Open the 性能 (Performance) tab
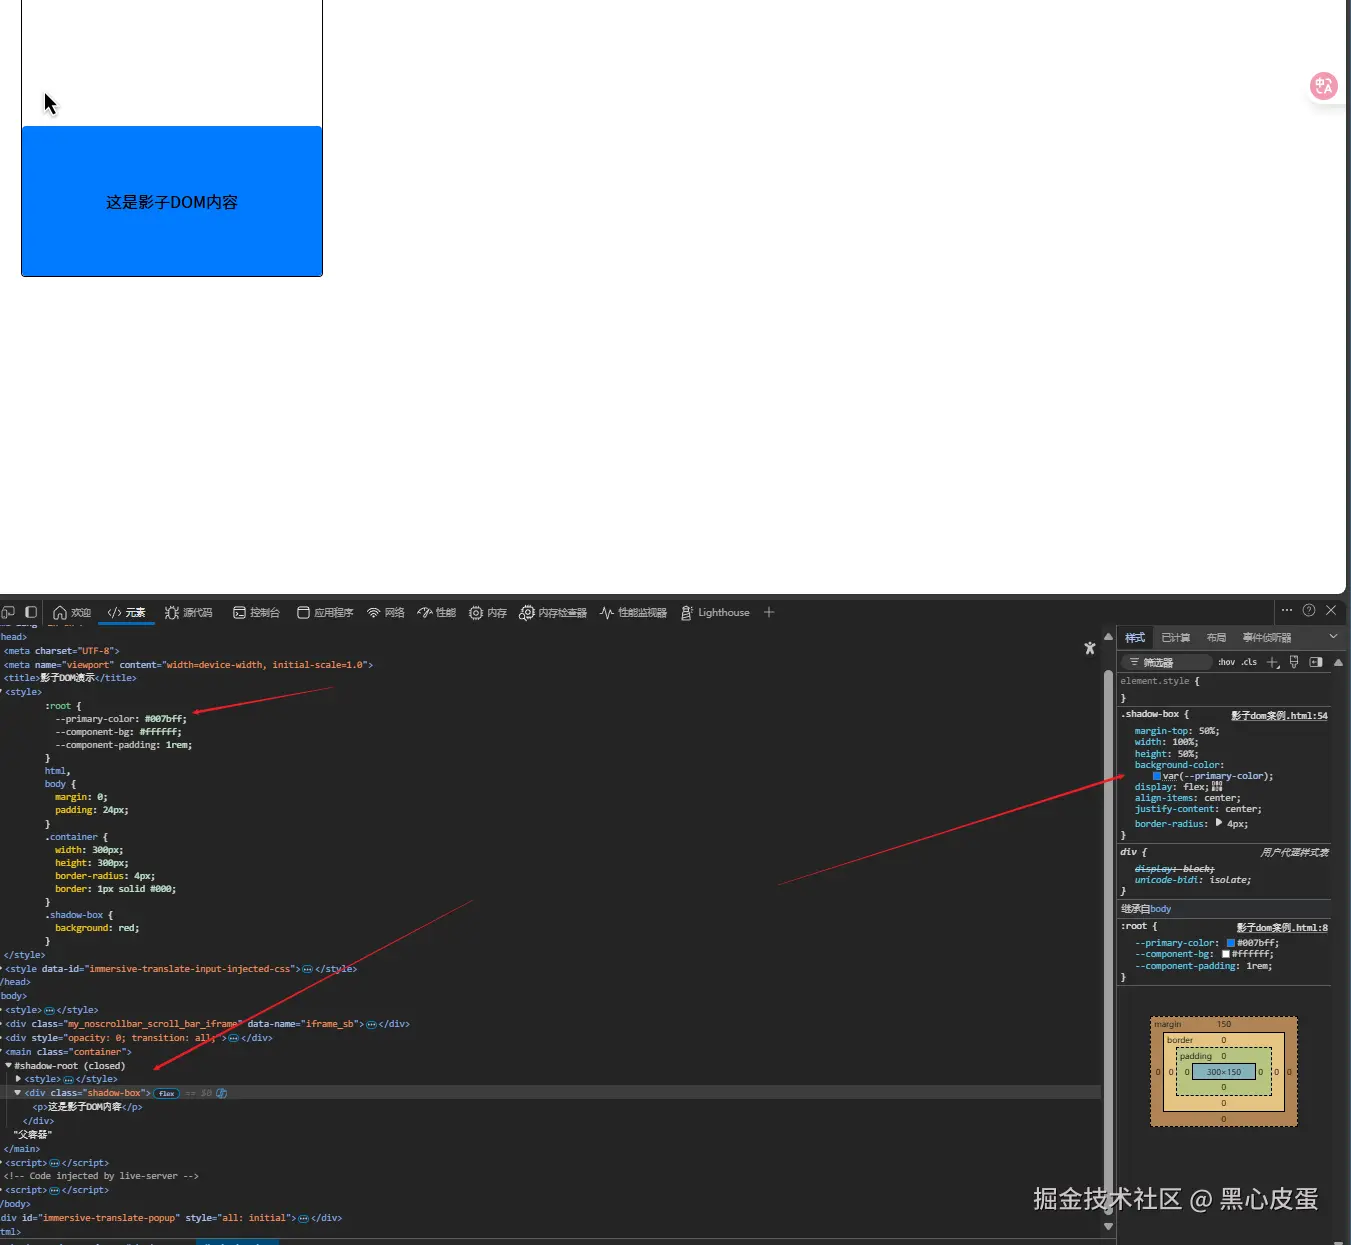This screenshot has height=1245, width=1351. click(x=437, y=612)
